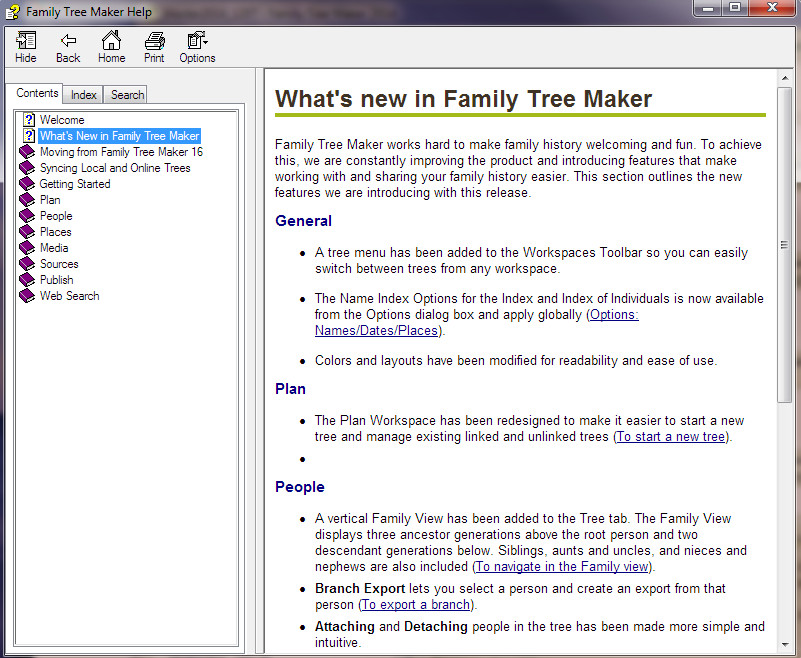The height and width of the screenshot is (658, 801).
Task: Expand book icon beside Syncing Local and Online Trees
Action: coord(27,168)
